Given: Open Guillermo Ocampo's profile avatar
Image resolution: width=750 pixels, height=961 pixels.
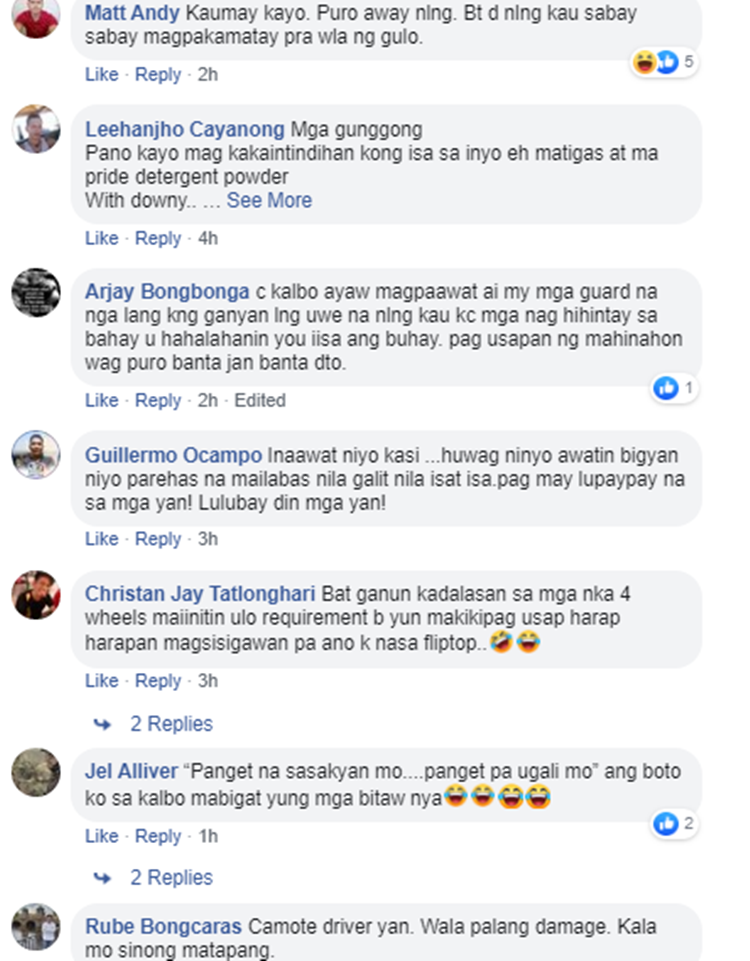Looking at the screenshot, I should pos(36,455).
